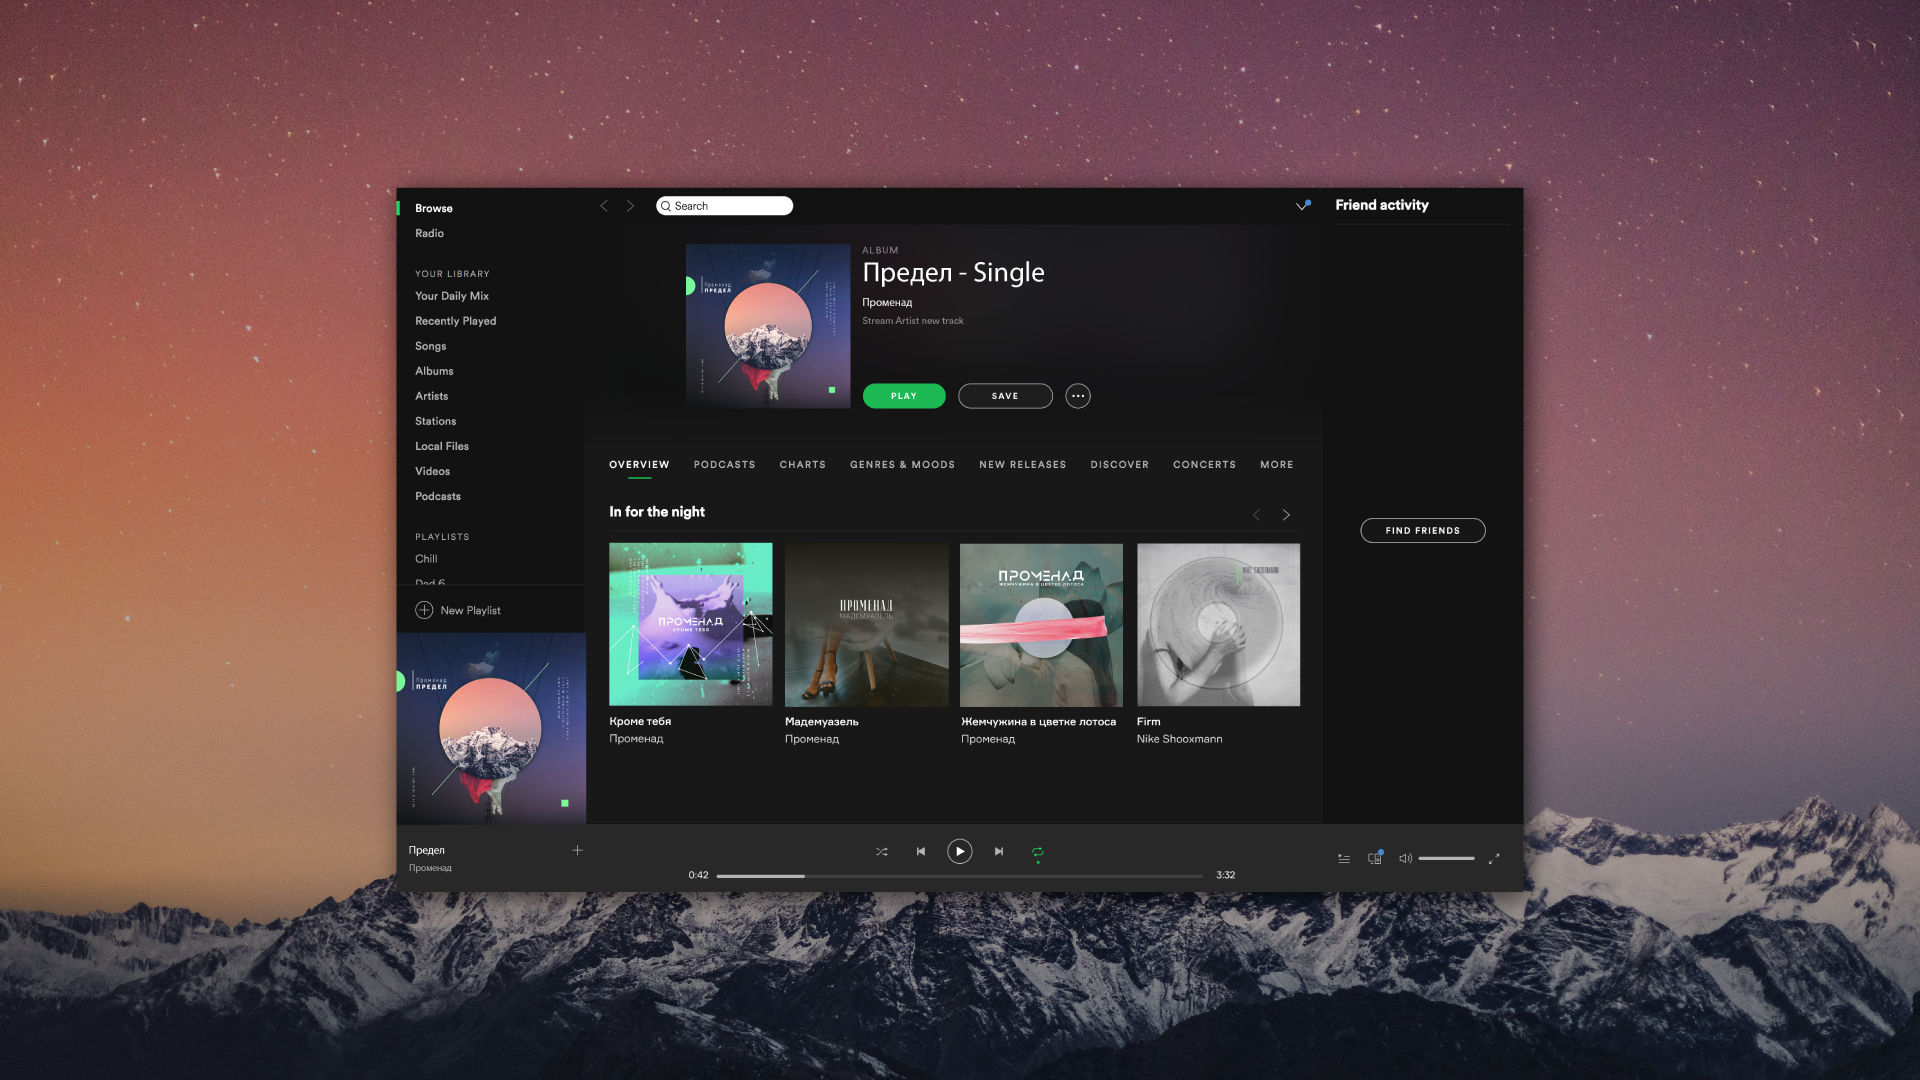Click the plus icon next to Предел
The width and height of the screenshot is (1920, 1080).
click(577, 850)
